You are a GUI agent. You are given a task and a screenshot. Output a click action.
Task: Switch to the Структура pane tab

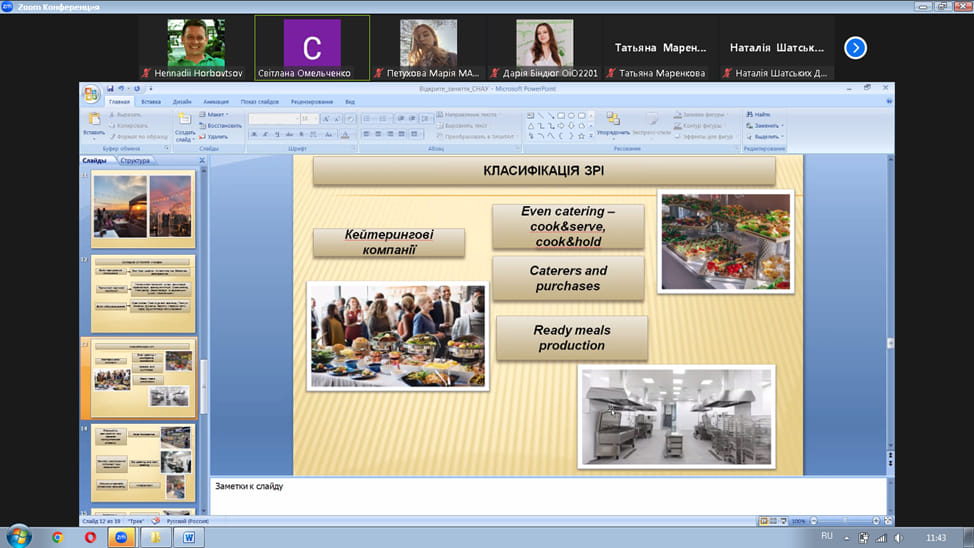pos(135,160)
